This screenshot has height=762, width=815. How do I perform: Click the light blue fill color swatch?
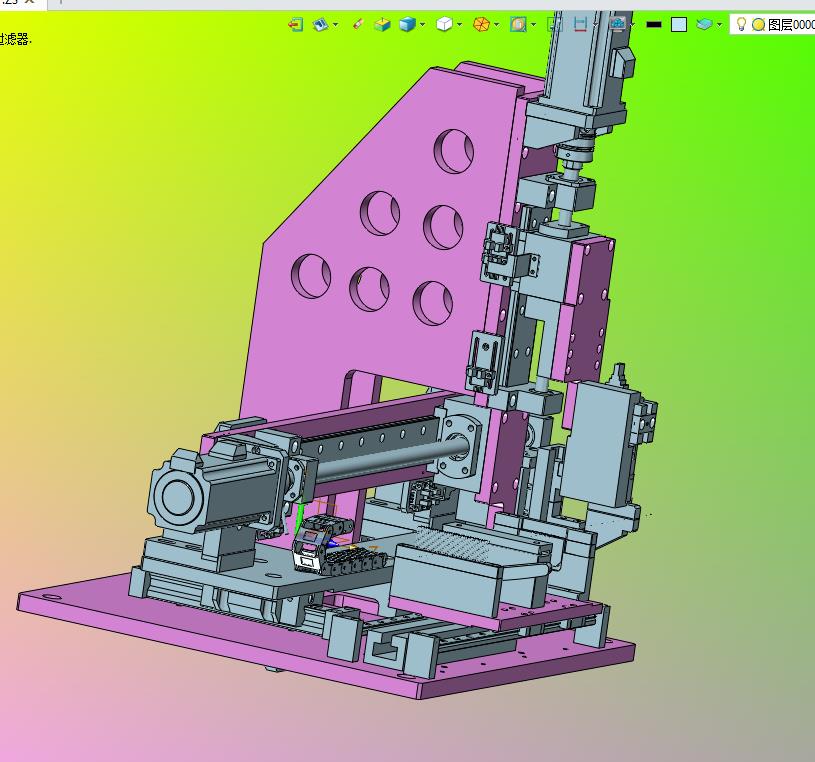point(679,24)
